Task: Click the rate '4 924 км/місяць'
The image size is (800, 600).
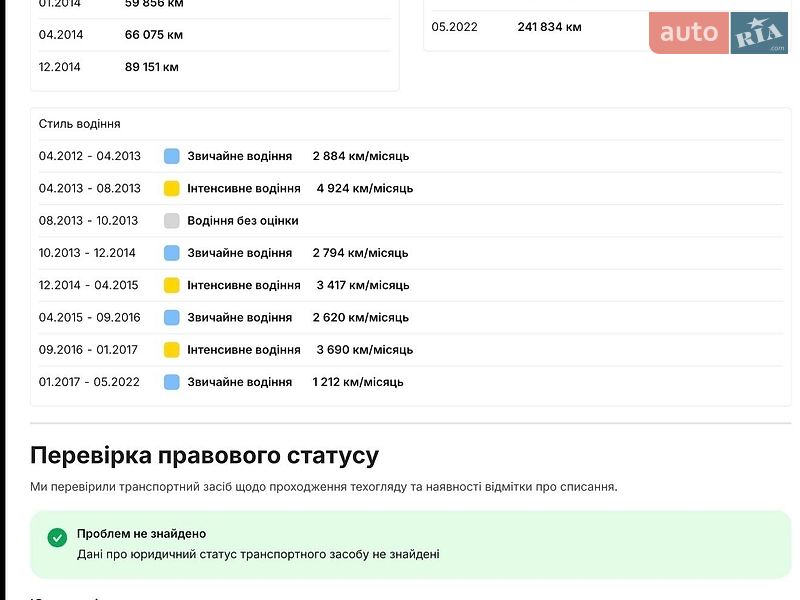Action: [365, 188]
